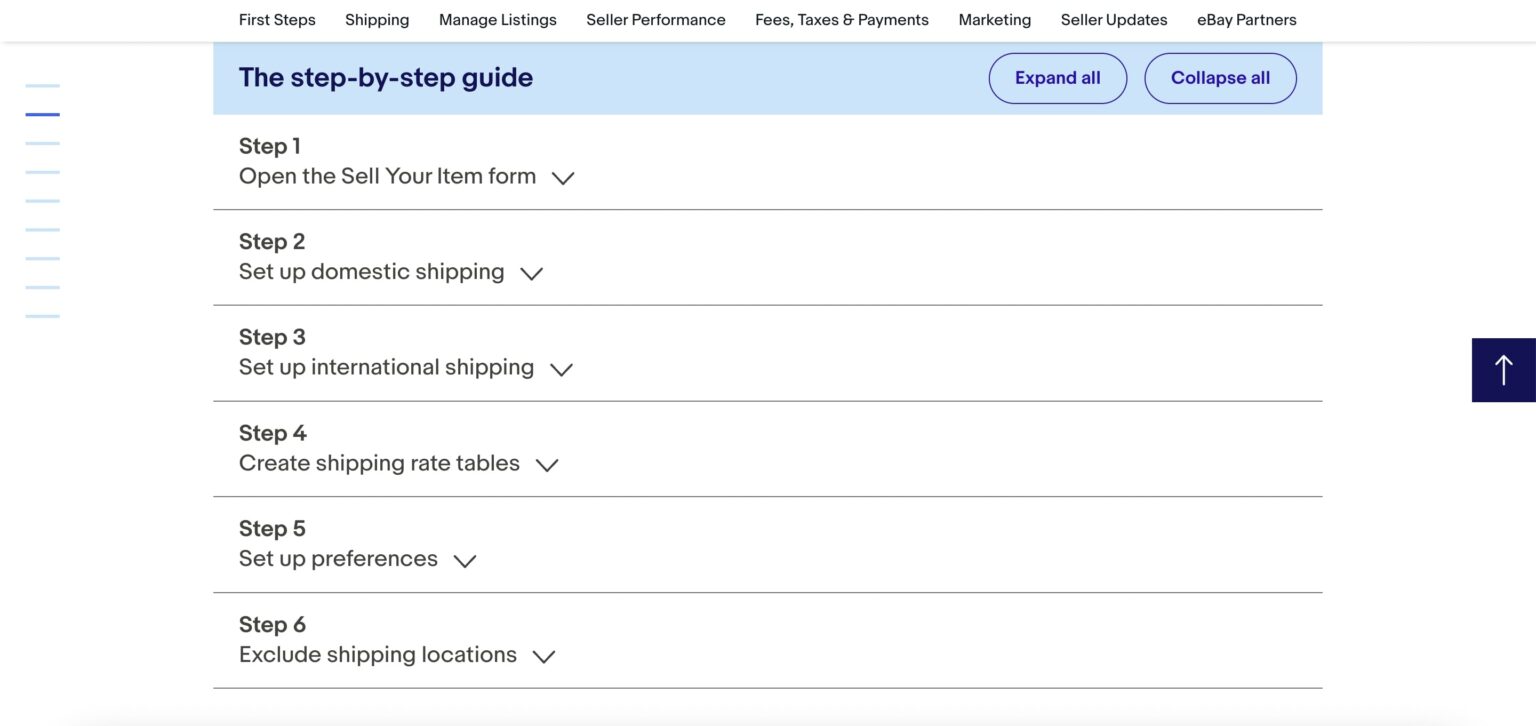The image size is (1536, 726).
Task: Click the fifth sidebar progress line
Action: [x=42, y=199]
